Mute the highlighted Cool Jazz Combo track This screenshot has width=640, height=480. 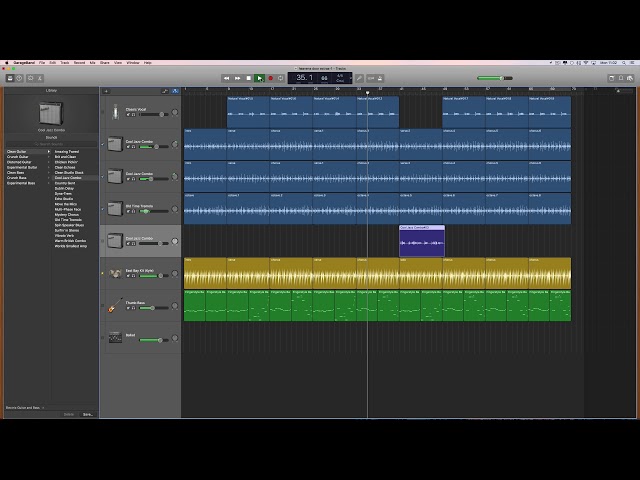pyautogui.click(x=128, y=244)
